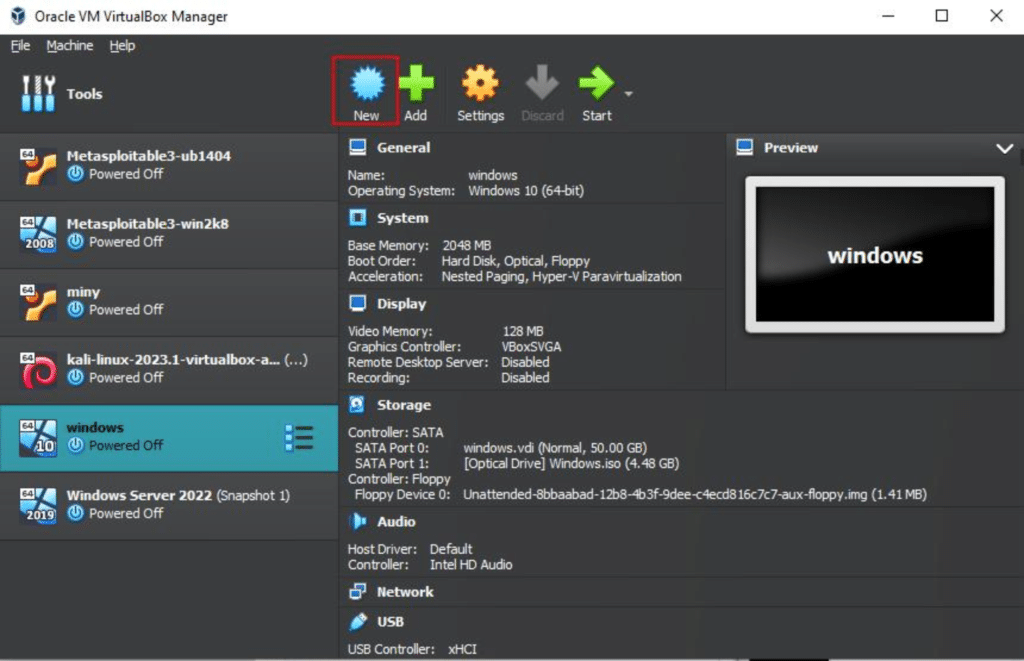Select Windows Server 2022 machine name
1024x661 pixels.
(x=139, y=495)
